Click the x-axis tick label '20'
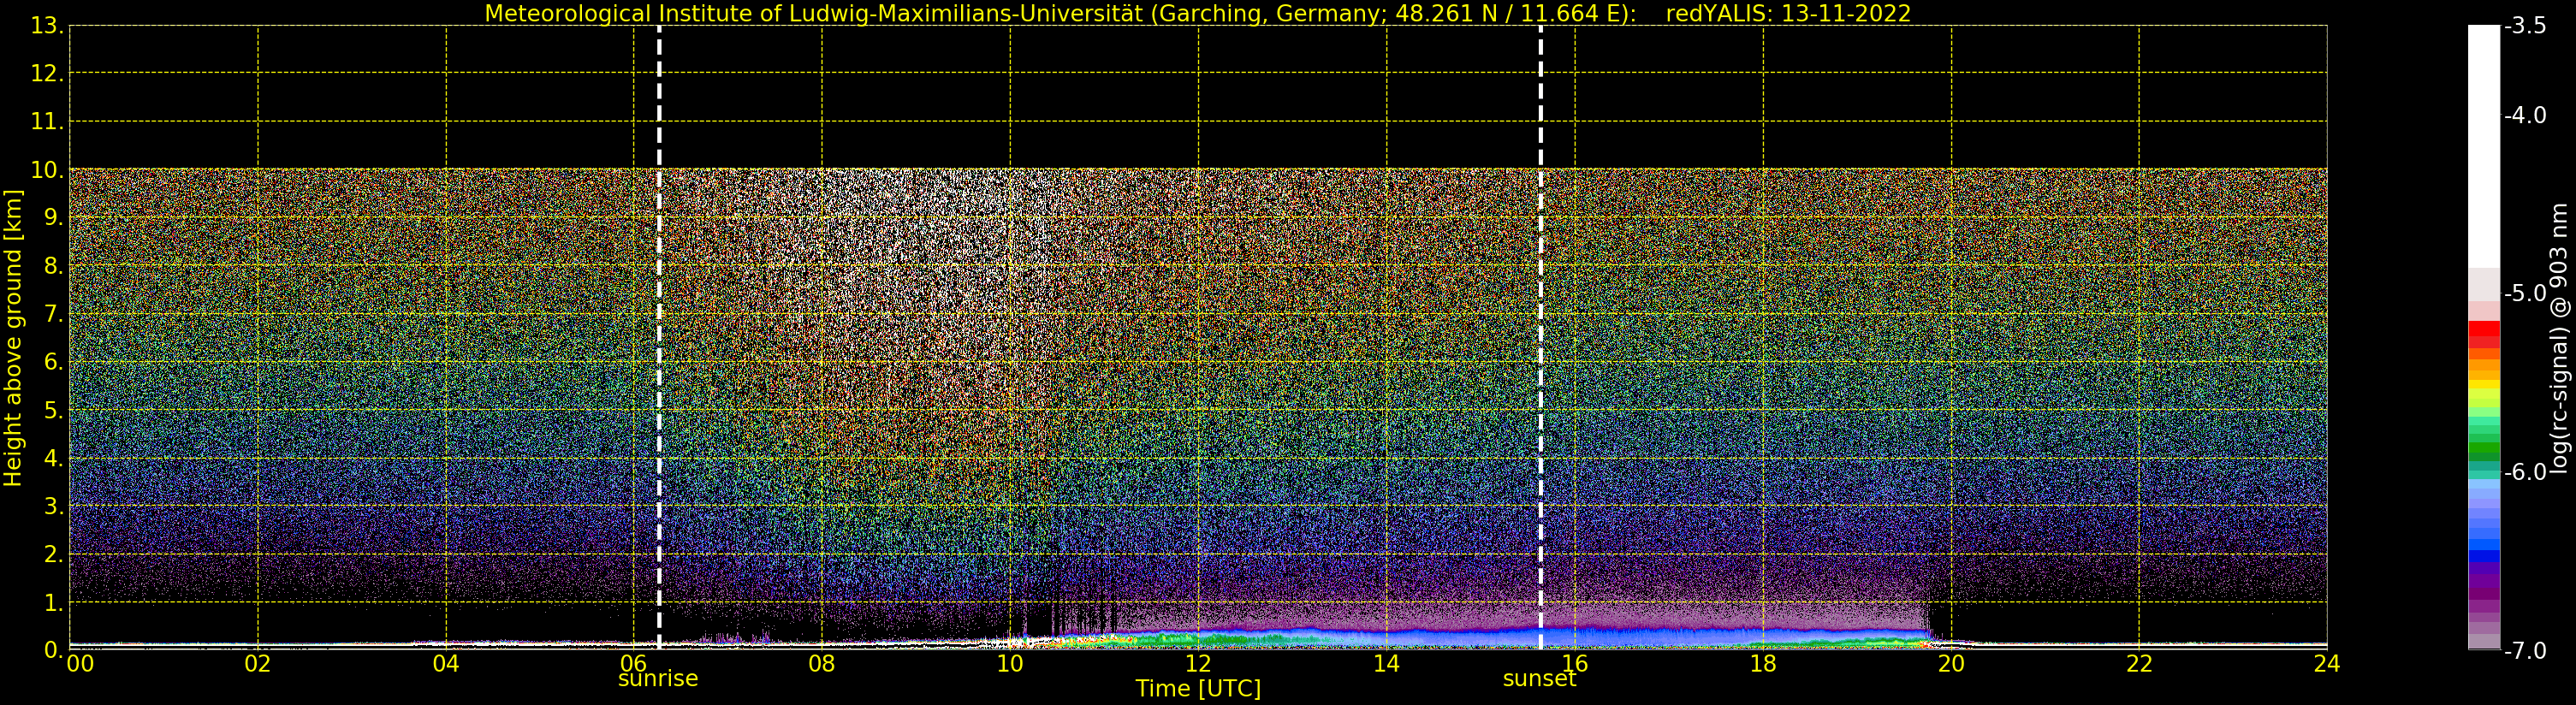2576x705 pixels. pos(1951,664)
